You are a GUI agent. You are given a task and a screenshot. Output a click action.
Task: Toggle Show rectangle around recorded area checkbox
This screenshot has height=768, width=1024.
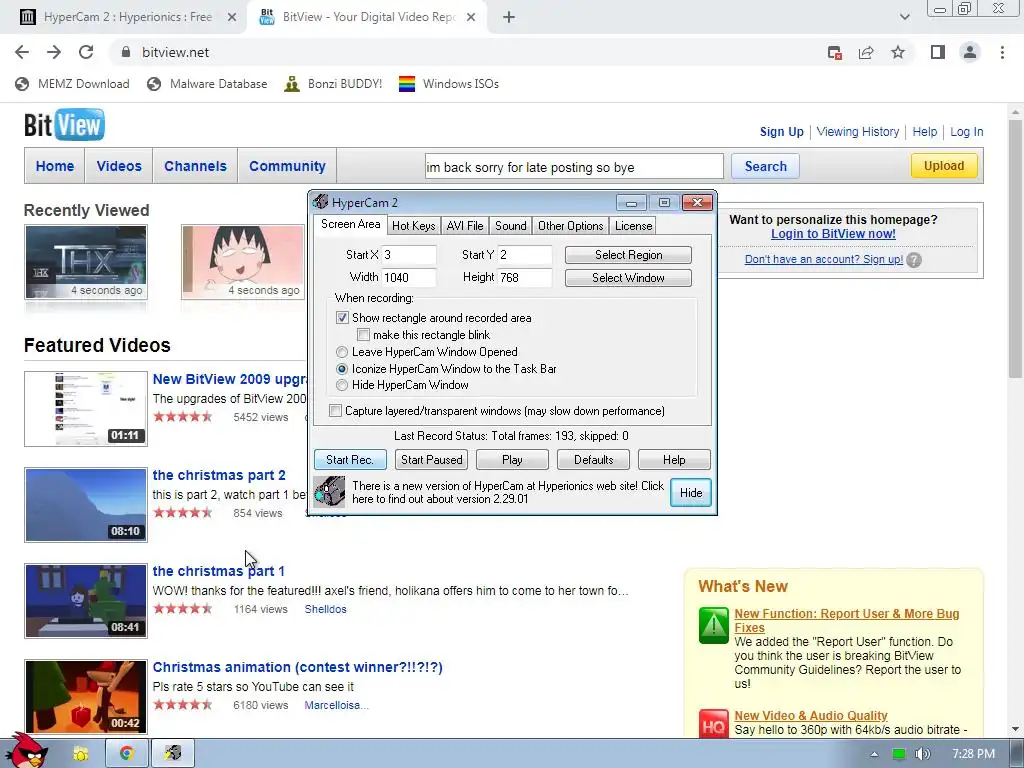click(342, 318)
